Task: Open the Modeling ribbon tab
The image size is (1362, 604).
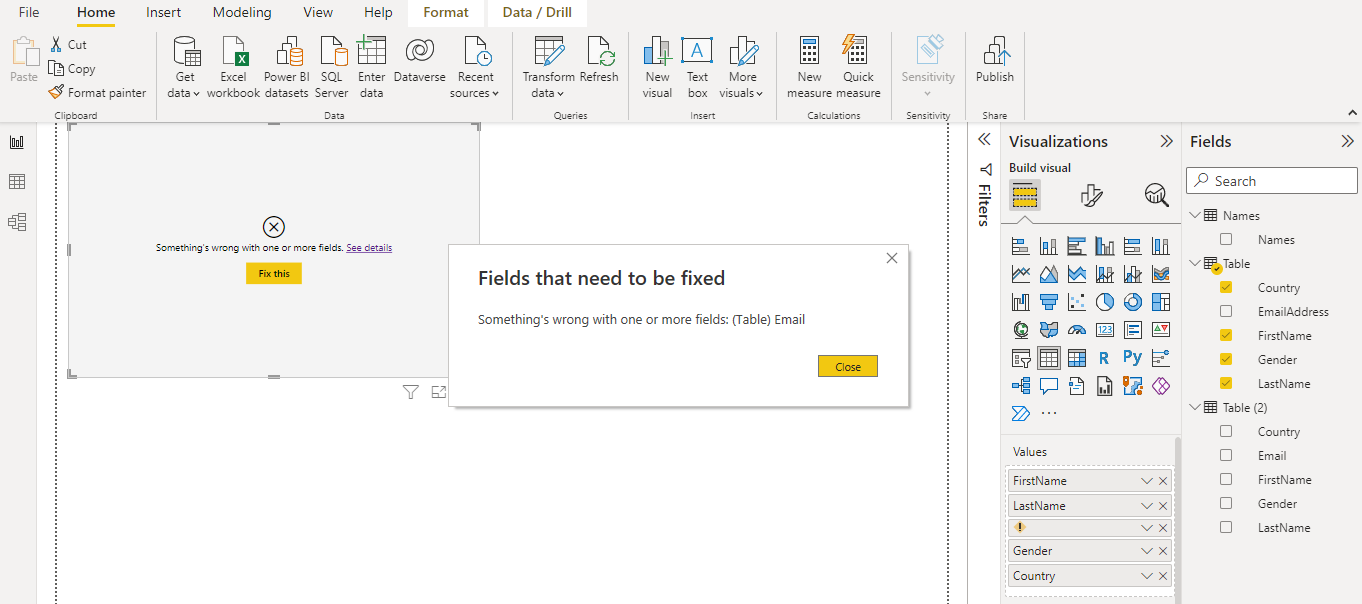Action: pyautogui.click(x=242, y=13)
